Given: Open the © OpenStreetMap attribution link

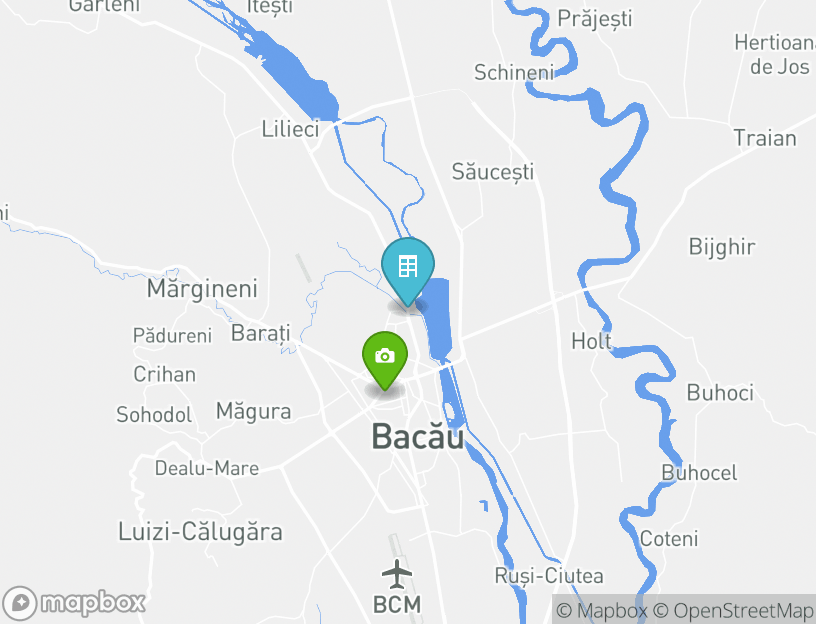Looking at the screenshot, I should [x=733, y=610].
